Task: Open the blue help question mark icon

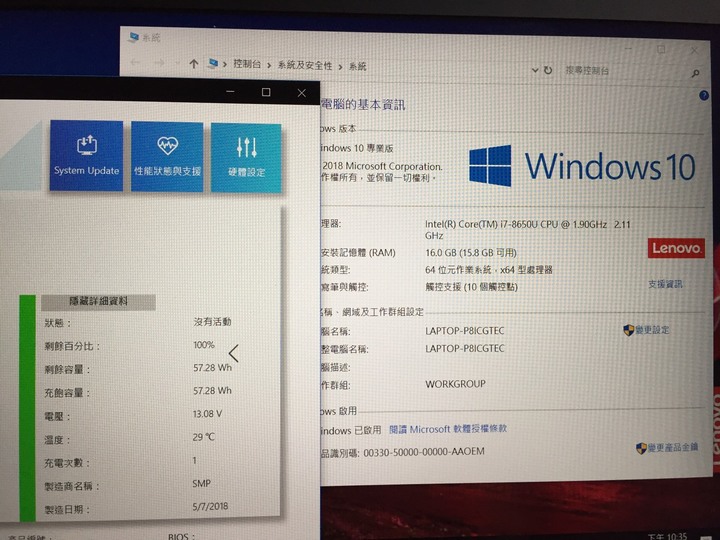Action: tap(703, 96)
